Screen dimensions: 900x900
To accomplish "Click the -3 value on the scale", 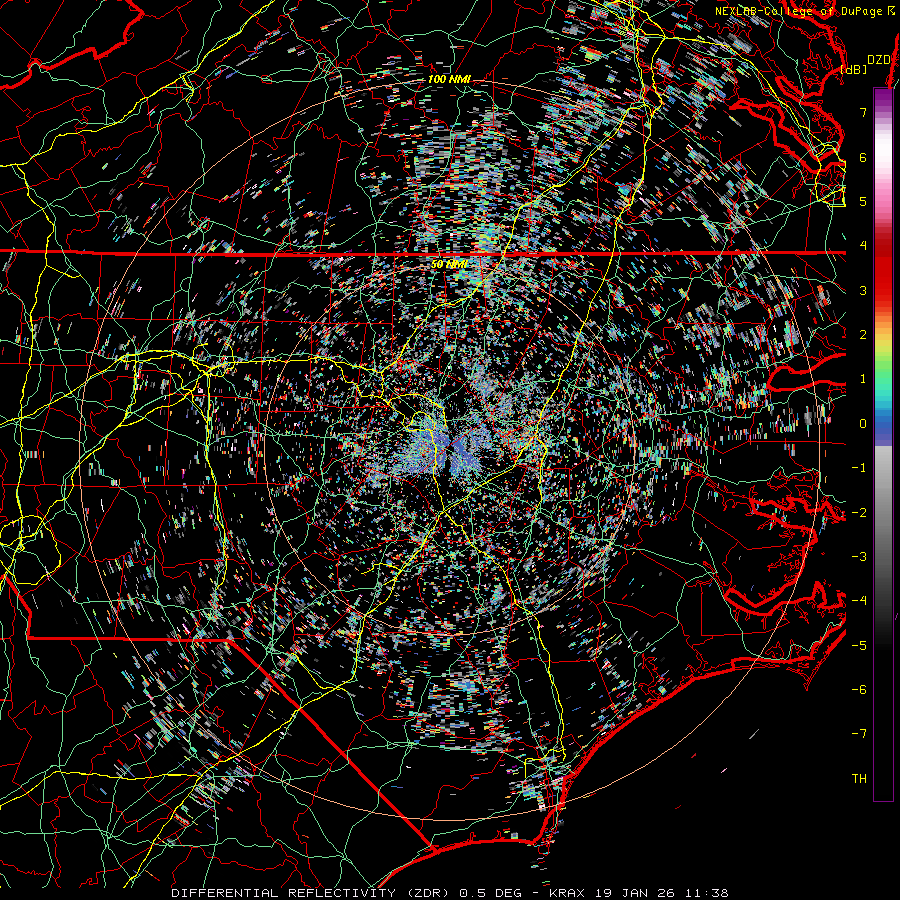I will click(x=859, y=557).
